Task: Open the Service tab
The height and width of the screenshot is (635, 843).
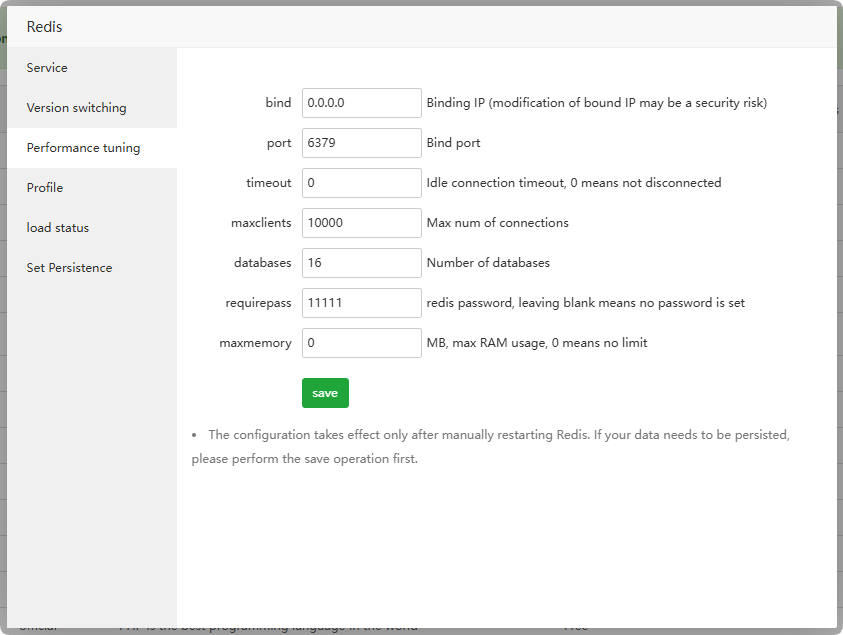Action: (47, 68)
